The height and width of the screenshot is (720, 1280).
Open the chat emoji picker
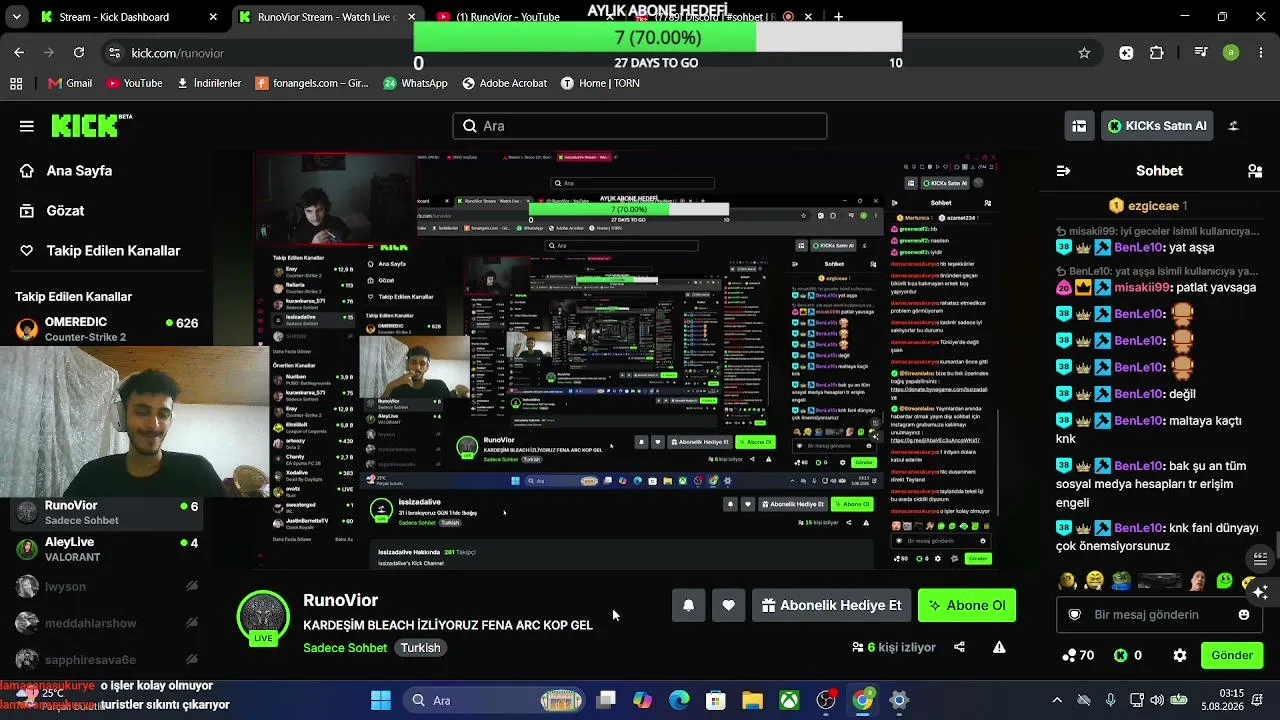tap(1244, 615)
